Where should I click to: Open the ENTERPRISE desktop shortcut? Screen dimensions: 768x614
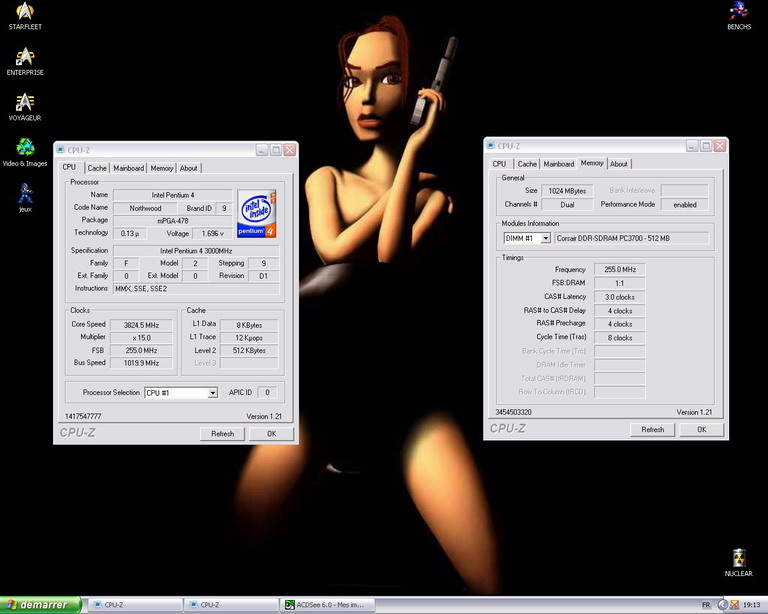pyautogui.click(x=25, y=62)
